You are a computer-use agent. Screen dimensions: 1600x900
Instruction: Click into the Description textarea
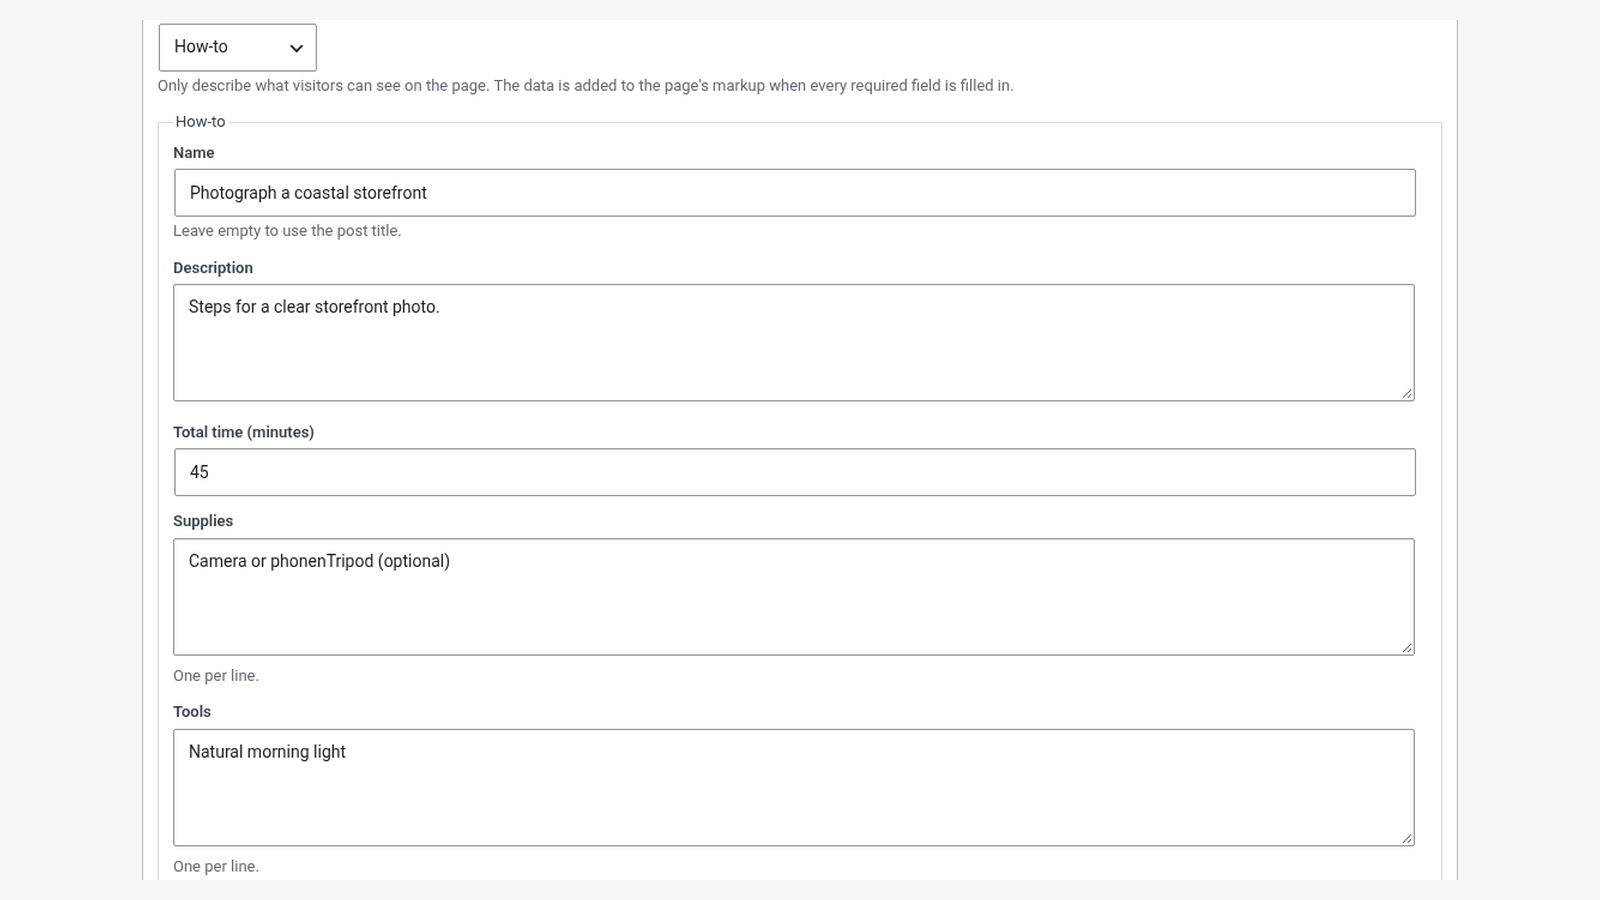pyautogui.click(x=794, y=343)
